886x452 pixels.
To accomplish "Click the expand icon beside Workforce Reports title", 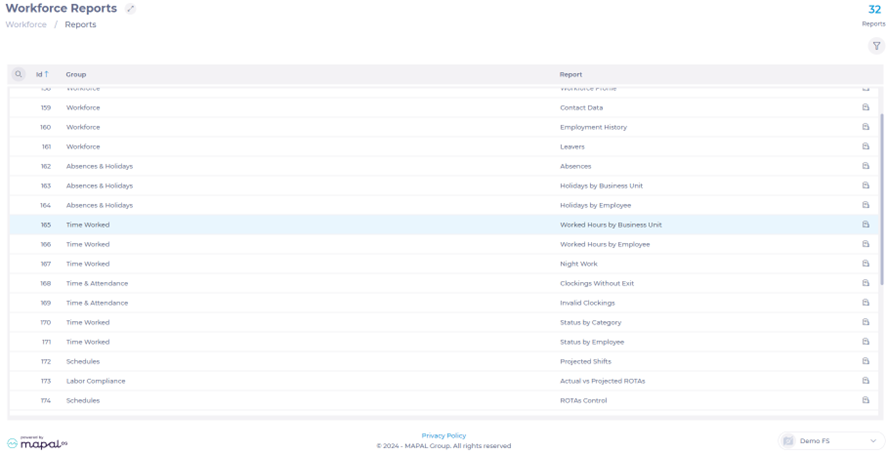I will point(131,9).
